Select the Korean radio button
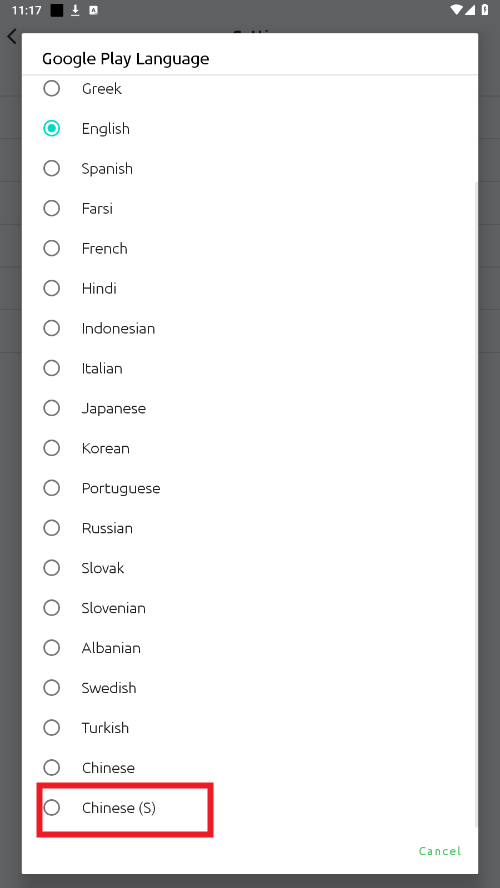500x888 pixels. 52,448
